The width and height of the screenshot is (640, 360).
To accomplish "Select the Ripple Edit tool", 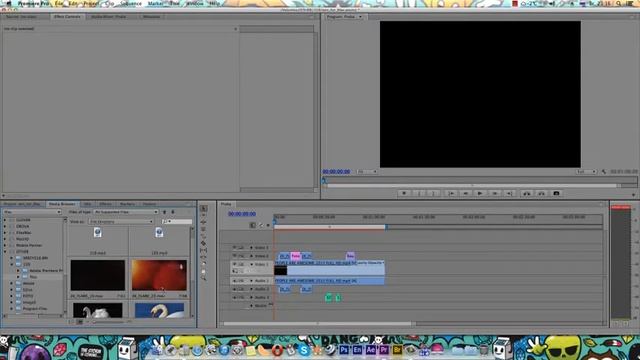I will pos(204,222).
